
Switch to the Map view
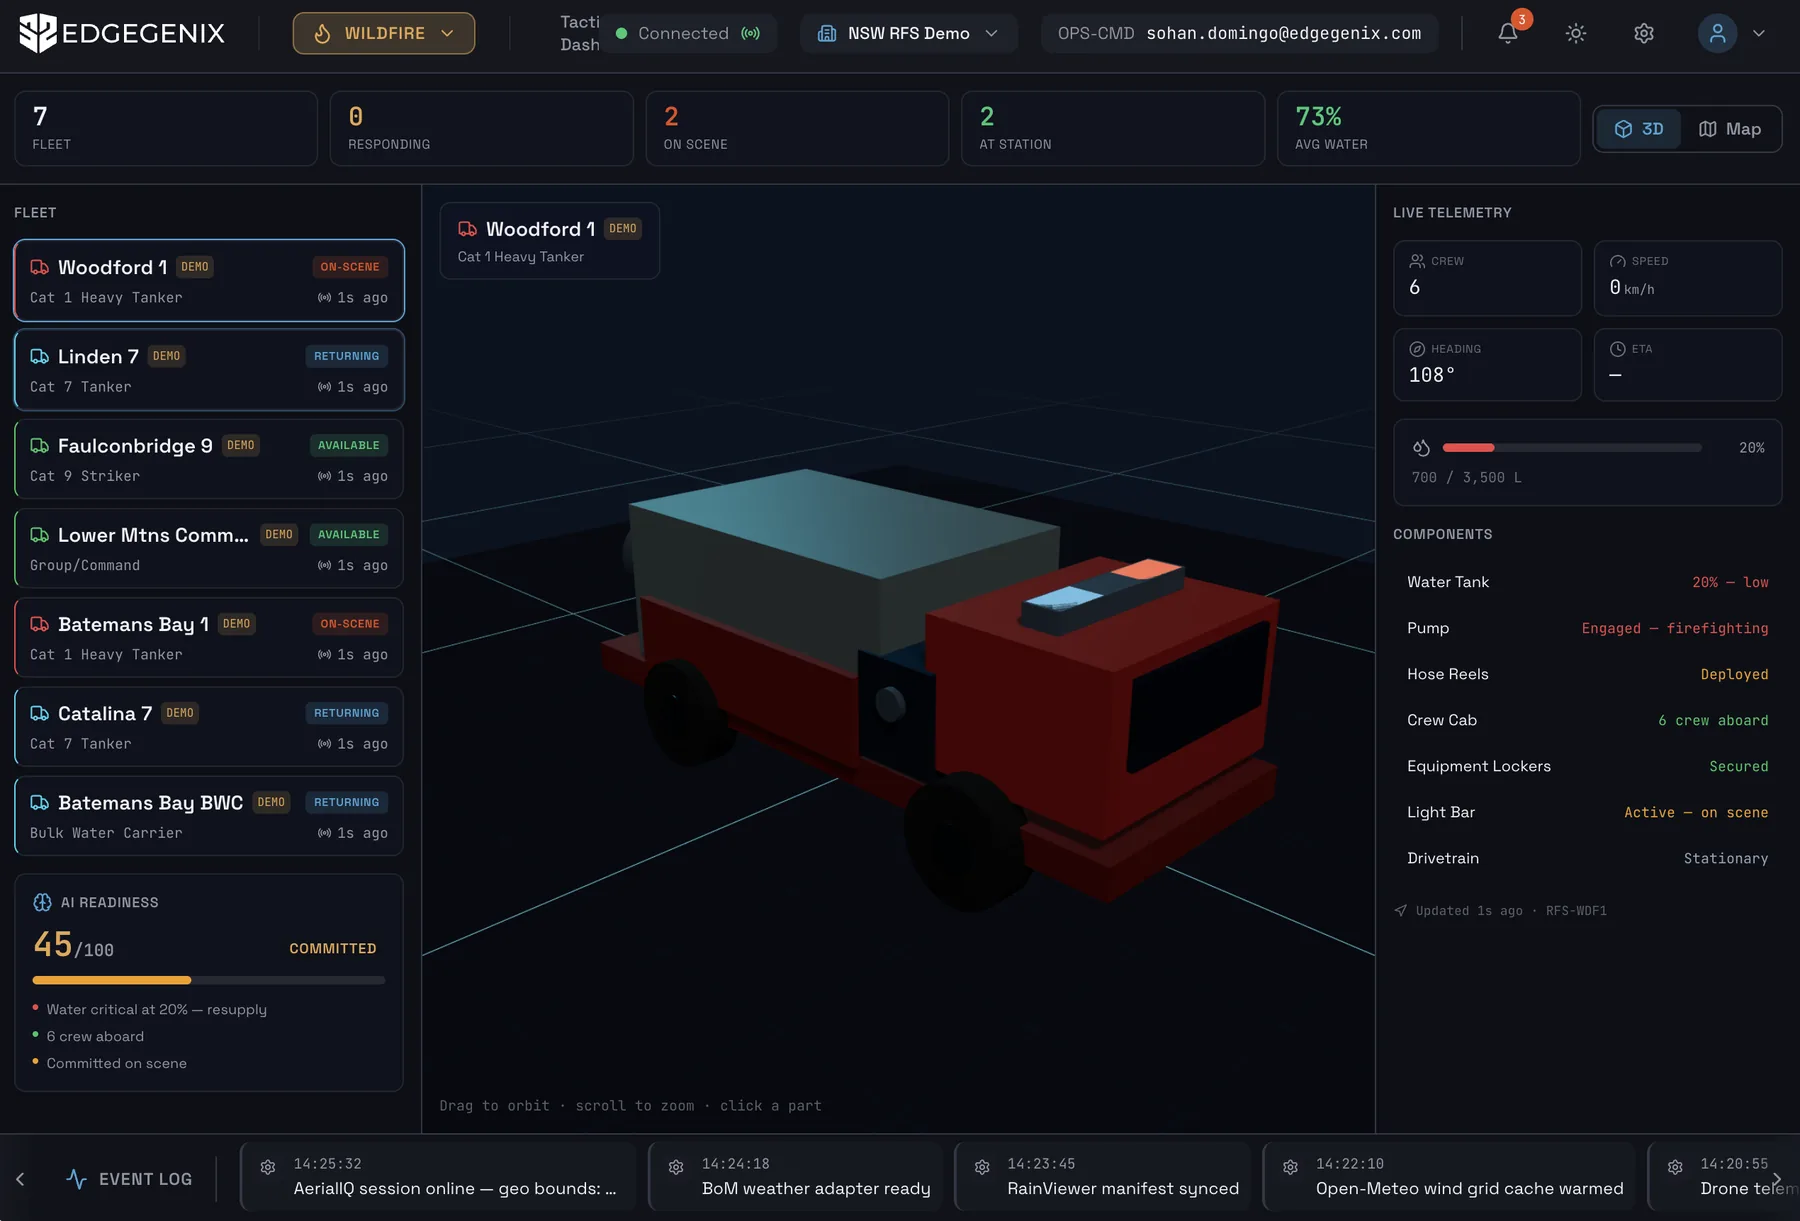click(x=1730, y=129)
